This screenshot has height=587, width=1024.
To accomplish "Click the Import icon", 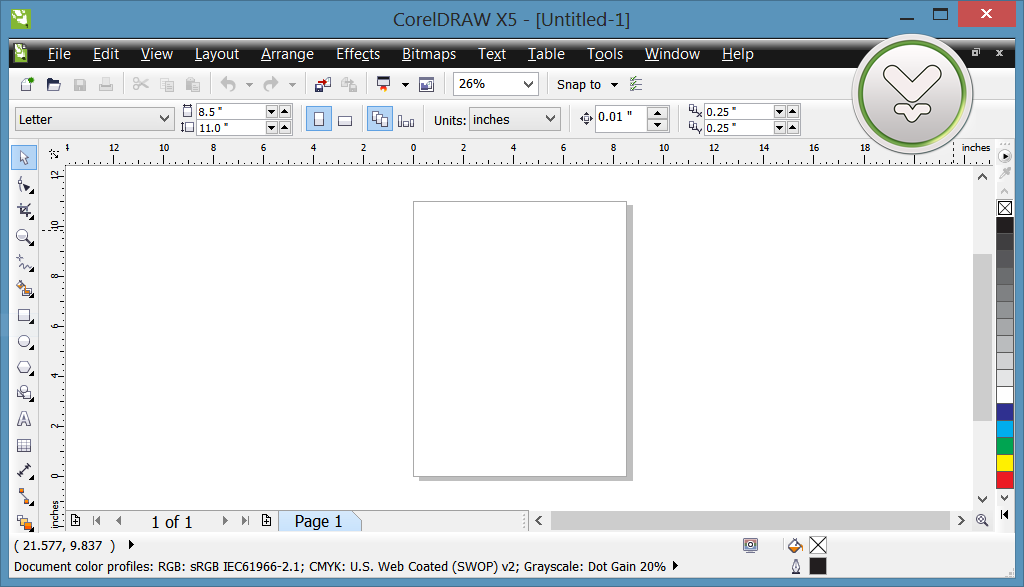I will coord(323,84).
